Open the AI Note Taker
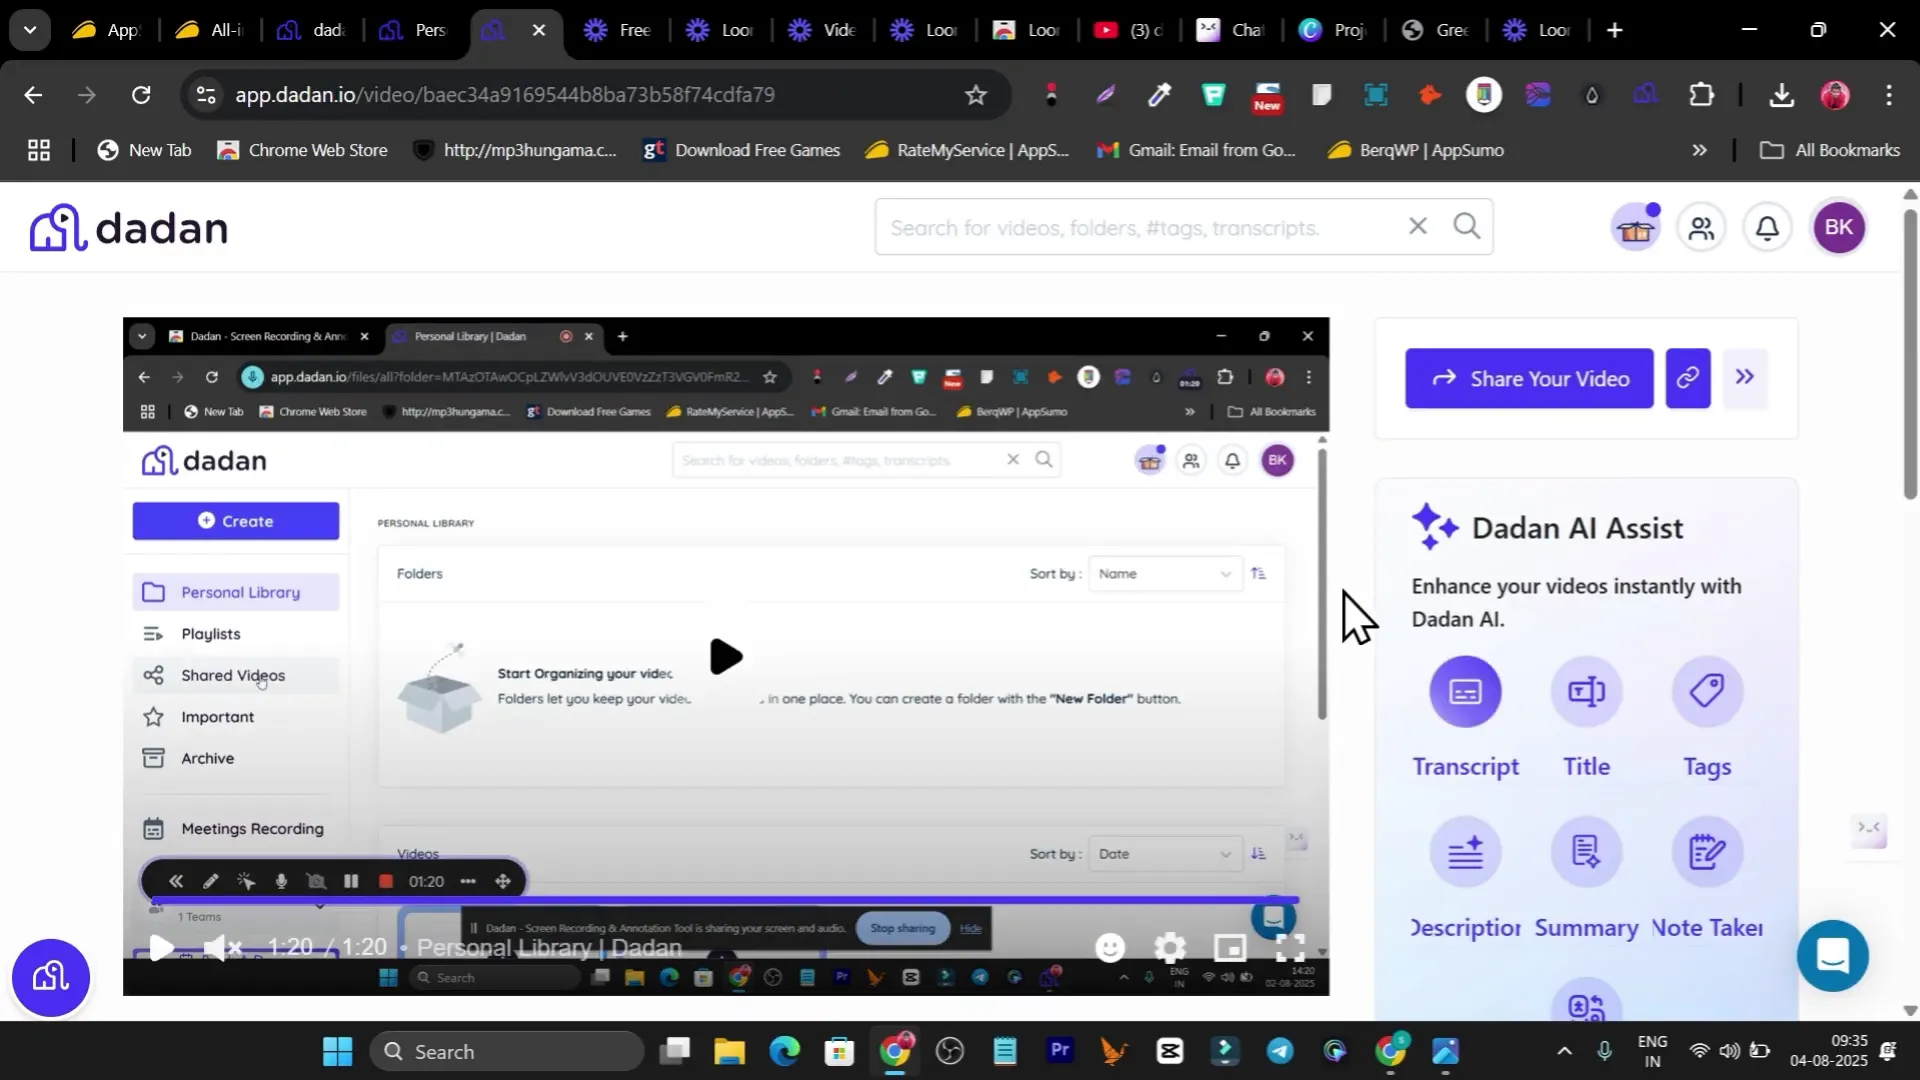 coord(1707,853)
